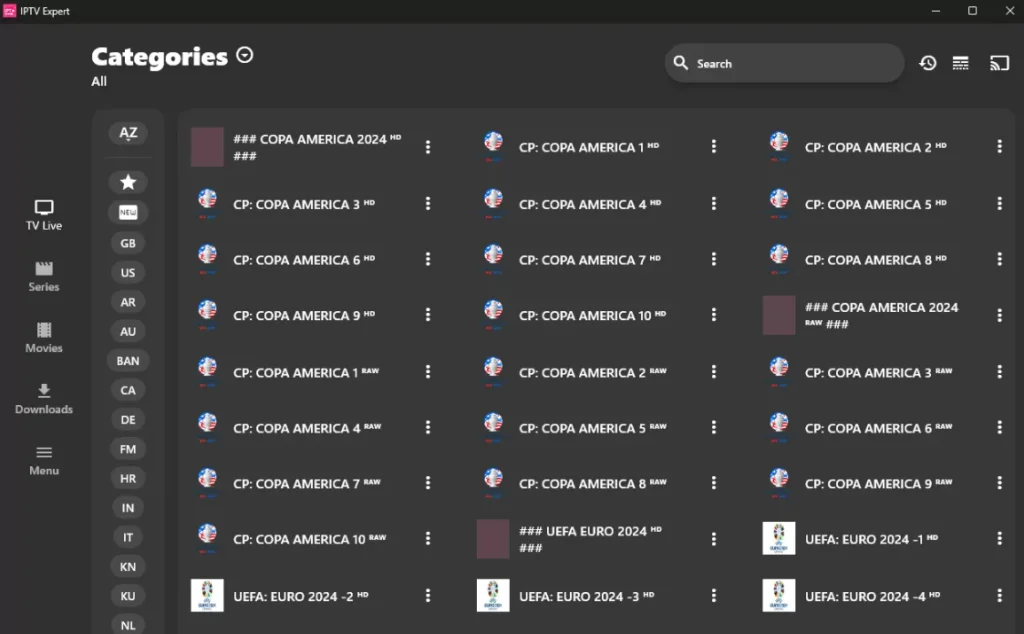This screenshot has height=634, width=1024.
Task: Expand the Categories dropdown
Action: pos(244,55)
